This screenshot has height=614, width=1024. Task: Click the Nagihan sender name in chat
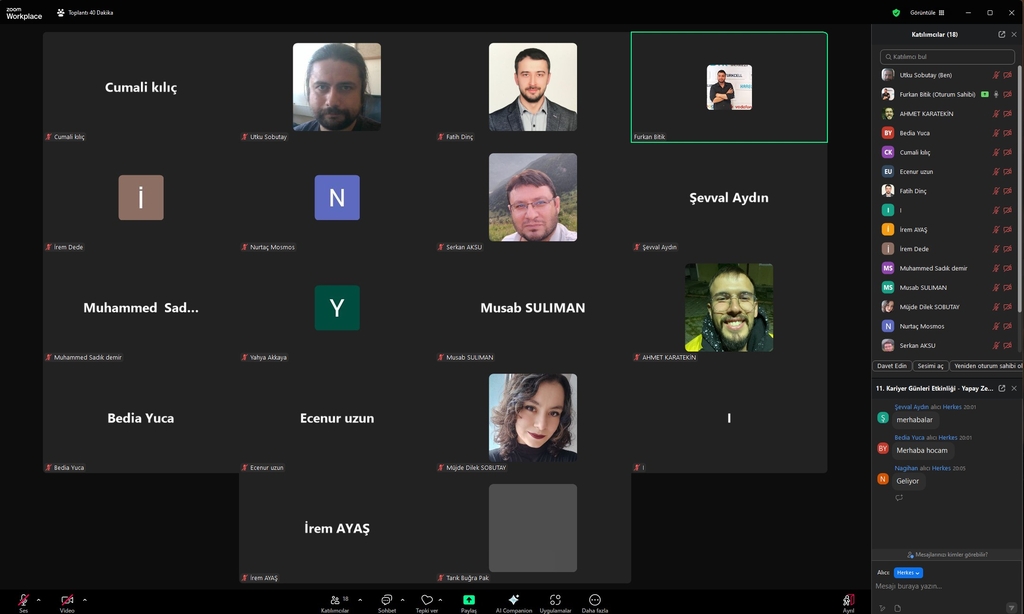coord(906,468)
